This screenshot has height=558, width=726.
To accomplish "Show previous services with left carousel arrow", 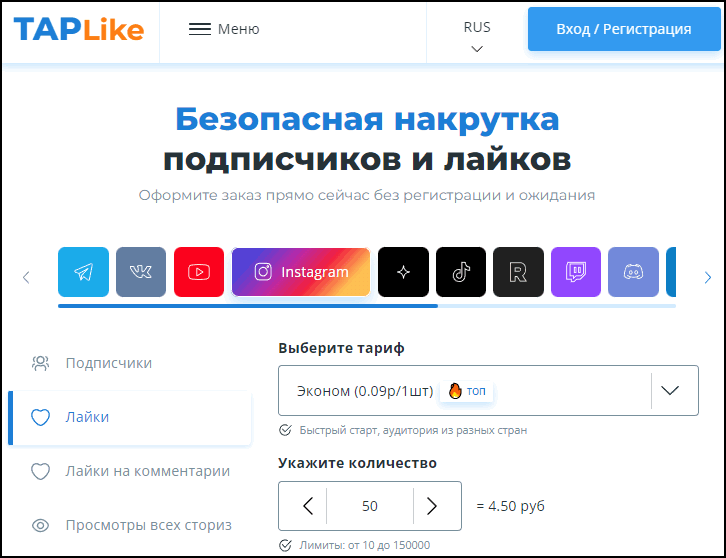I will pyautogui.click(x=26, y=277).
